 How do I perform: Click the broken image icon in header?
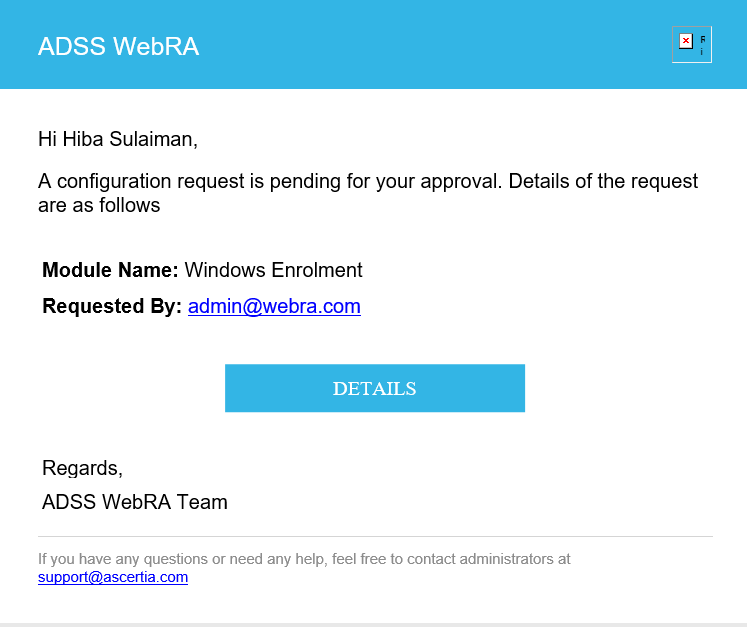pyautogui.click(x=691, y=45)
